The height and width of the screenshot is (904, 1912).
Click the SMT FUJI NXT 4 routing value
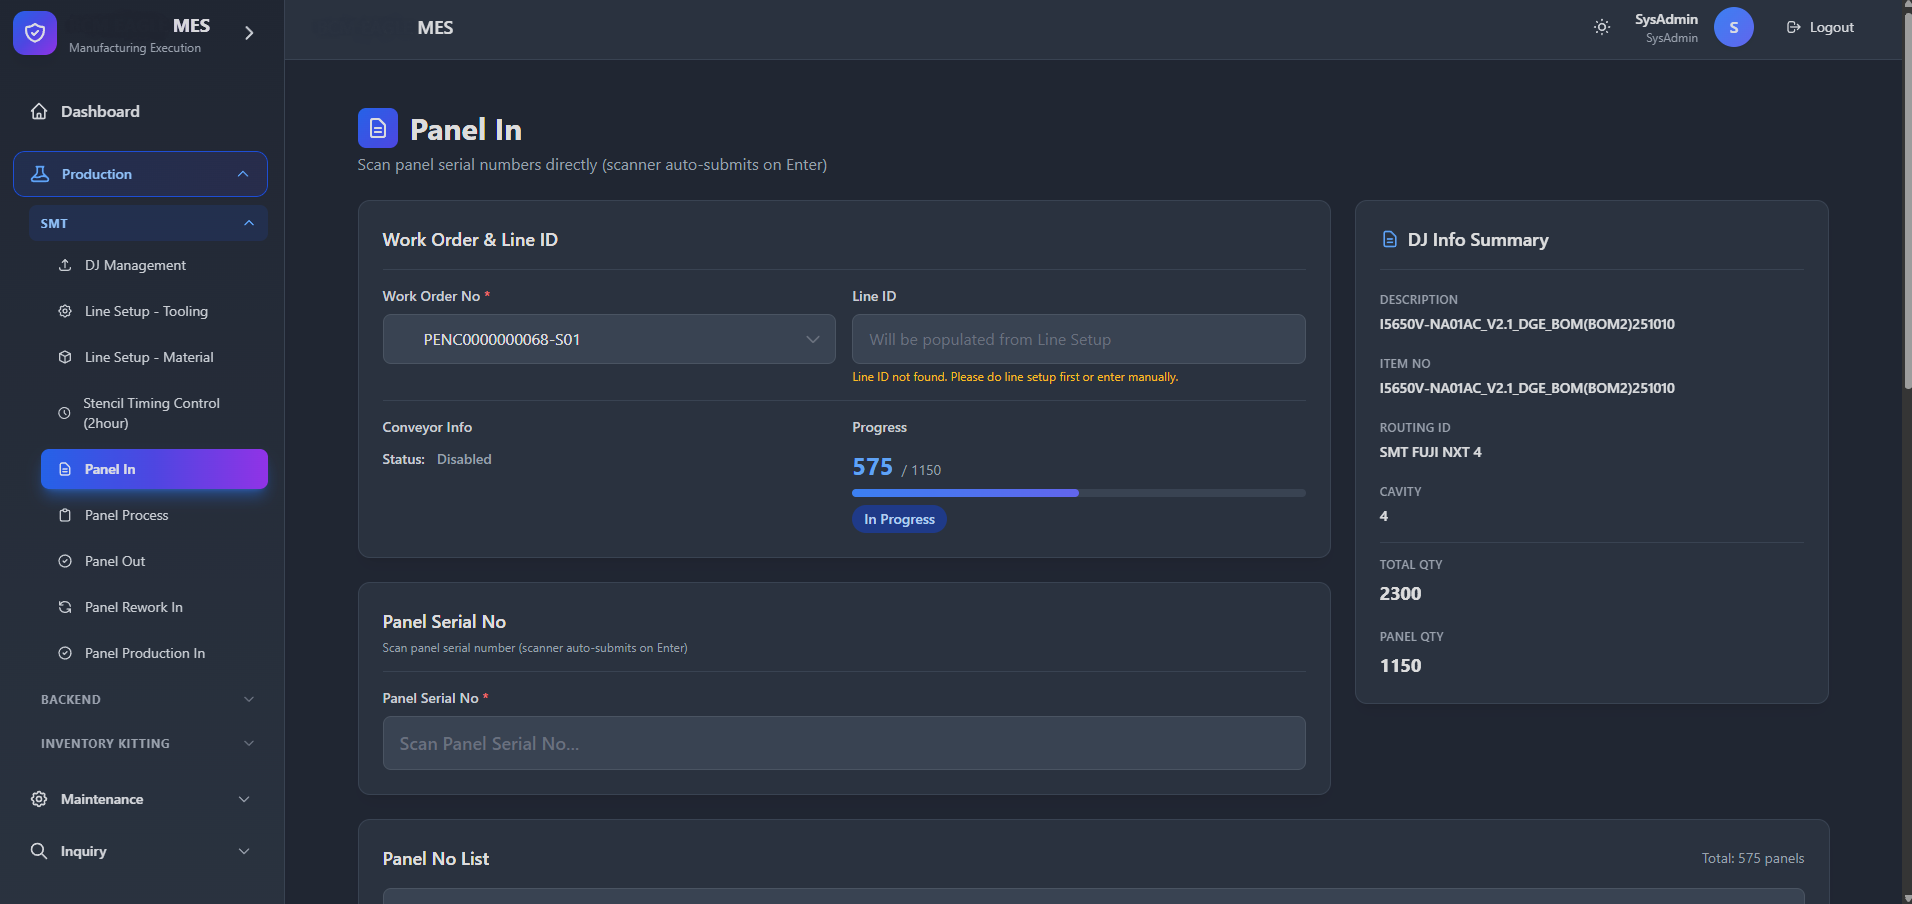click(1430, 452)
